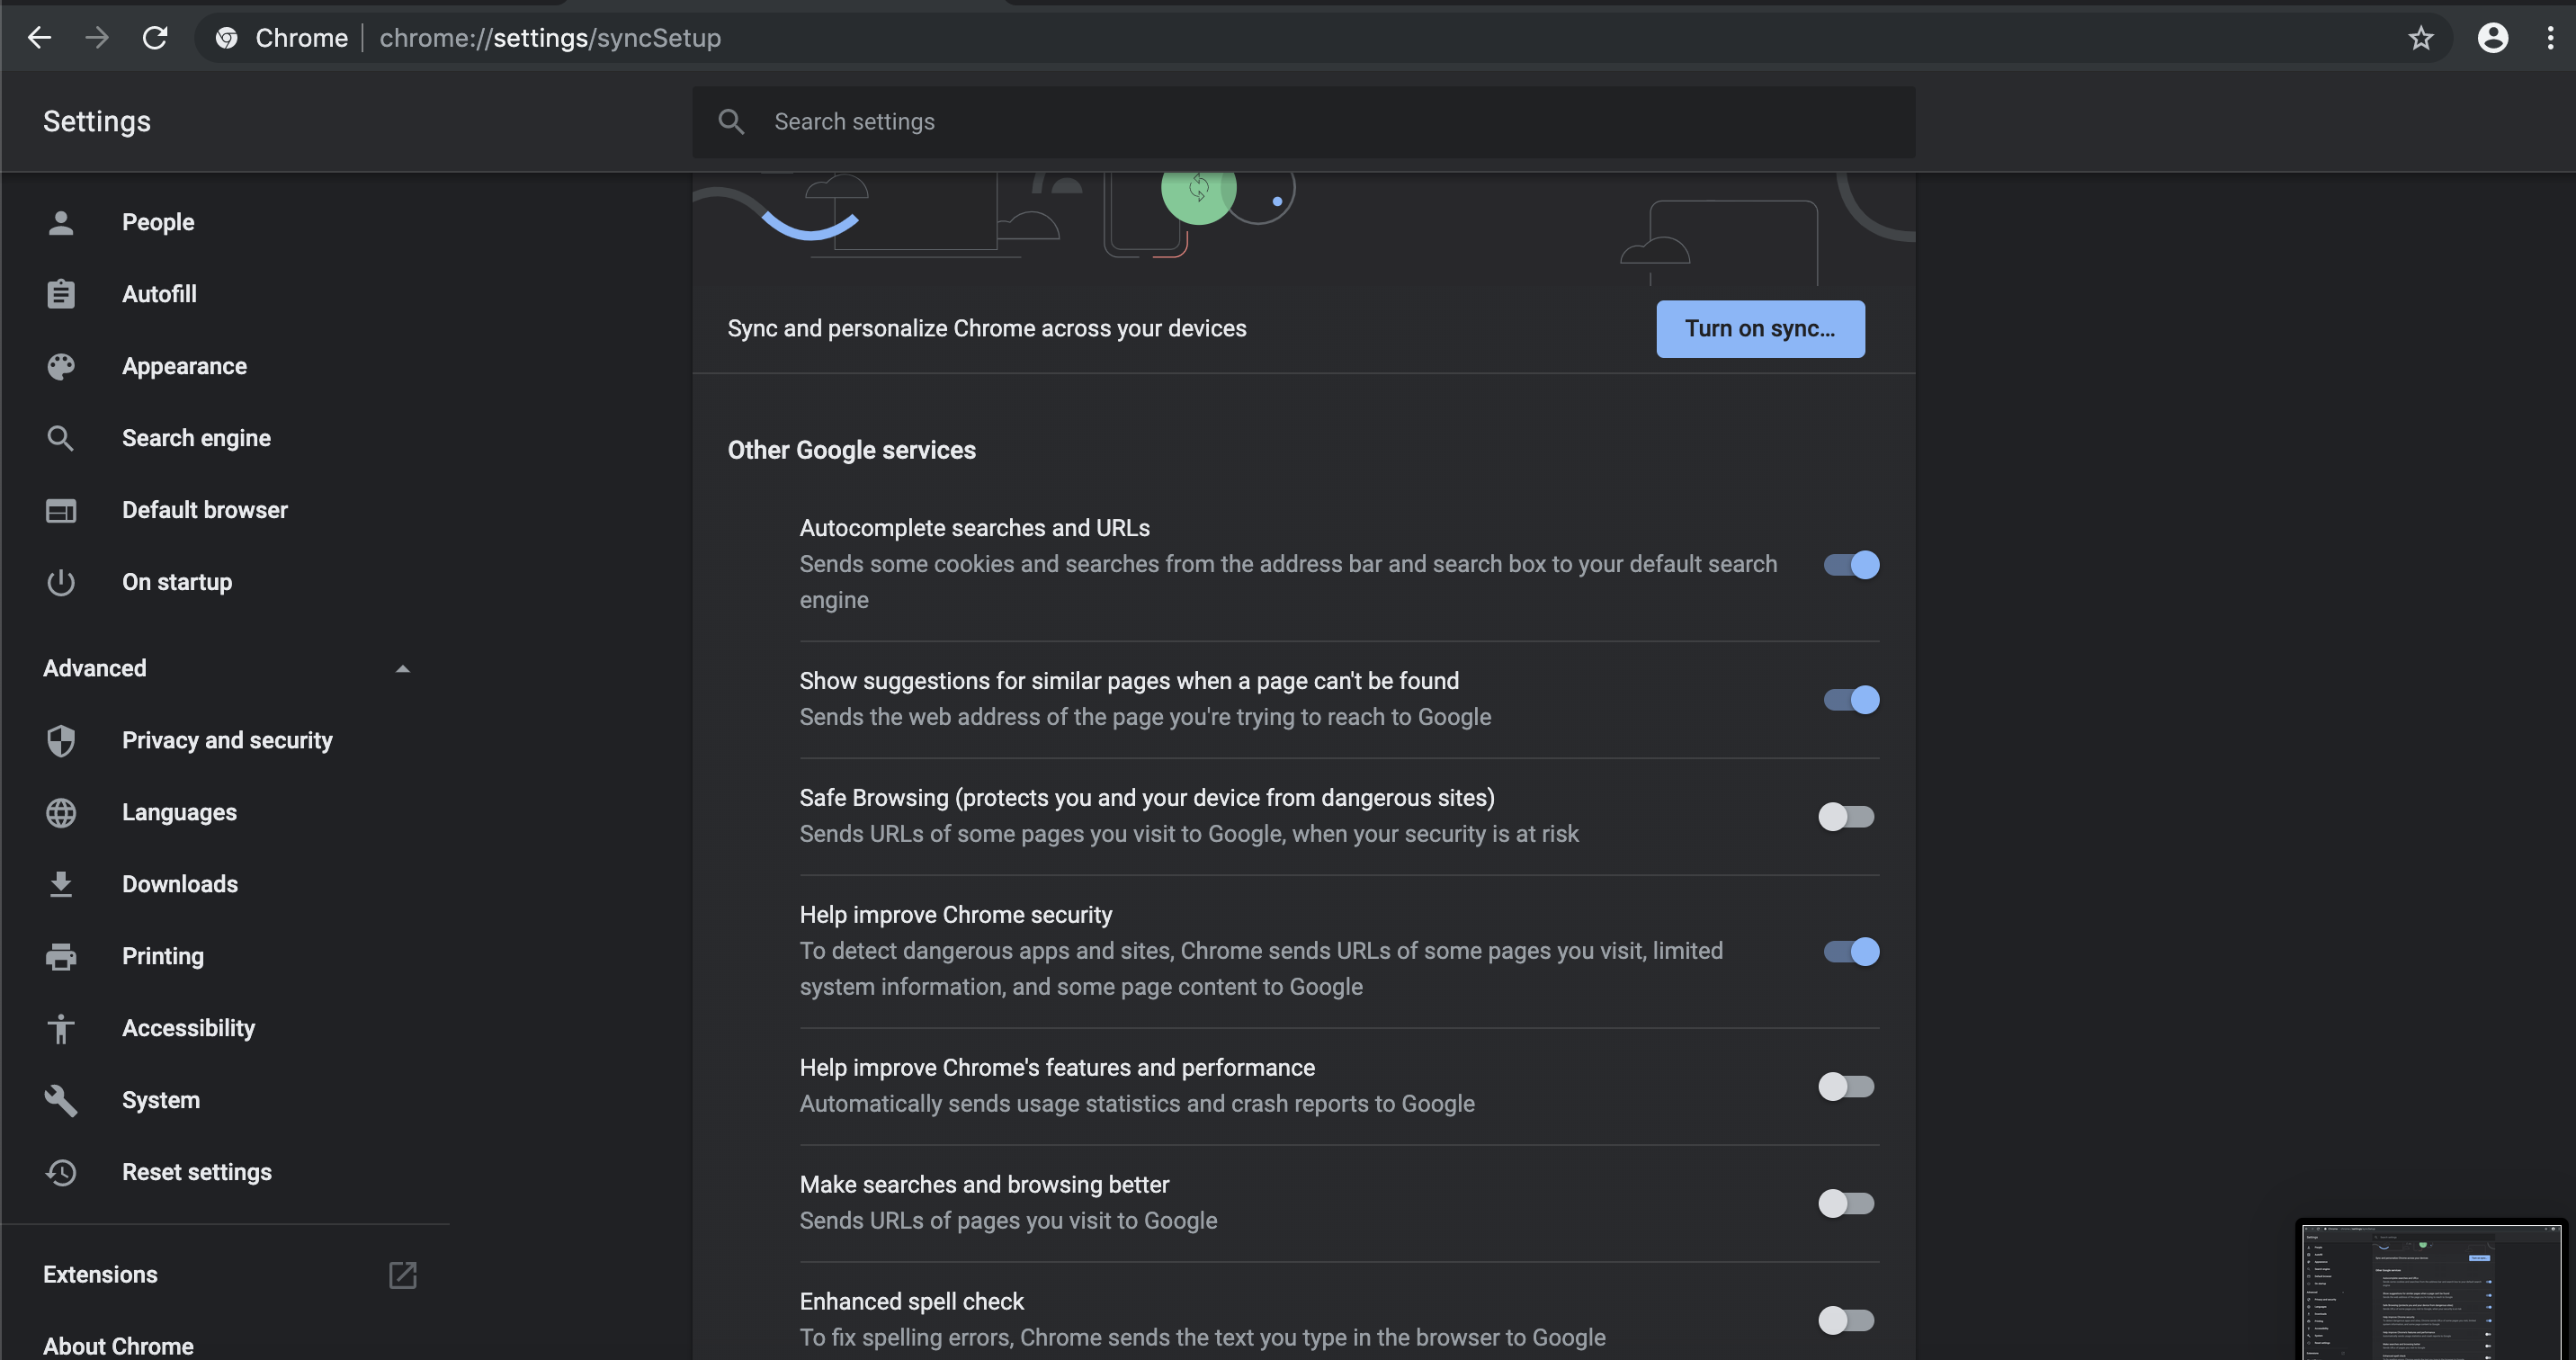Click the System wrench icon
2576x1360 pixels.
[x=61, y=1100]
